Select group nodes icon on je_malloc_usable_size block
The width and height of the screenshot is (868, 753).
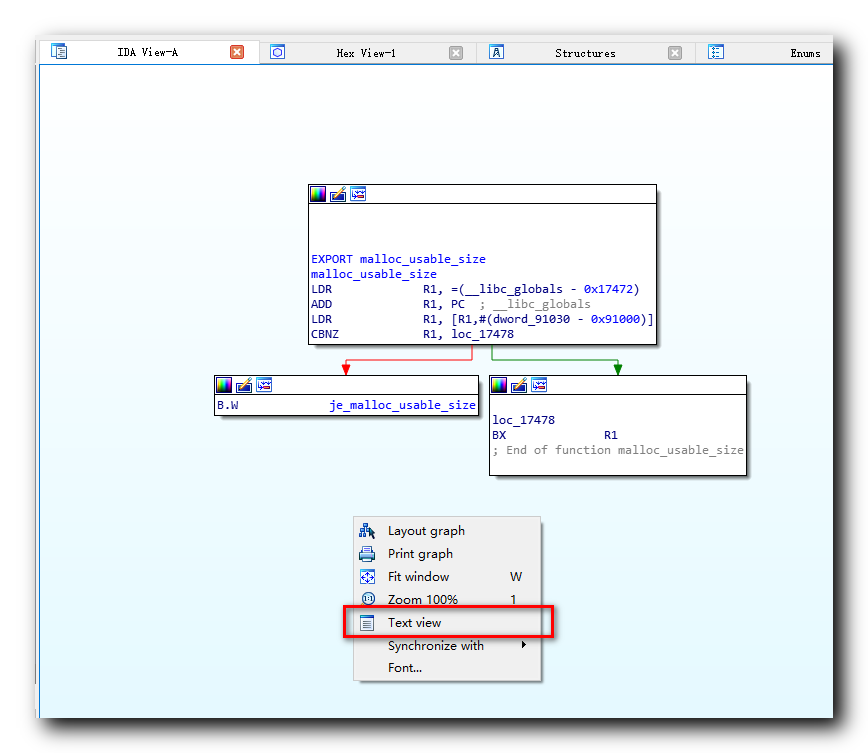pyautogui.click(x=264, y=385)
